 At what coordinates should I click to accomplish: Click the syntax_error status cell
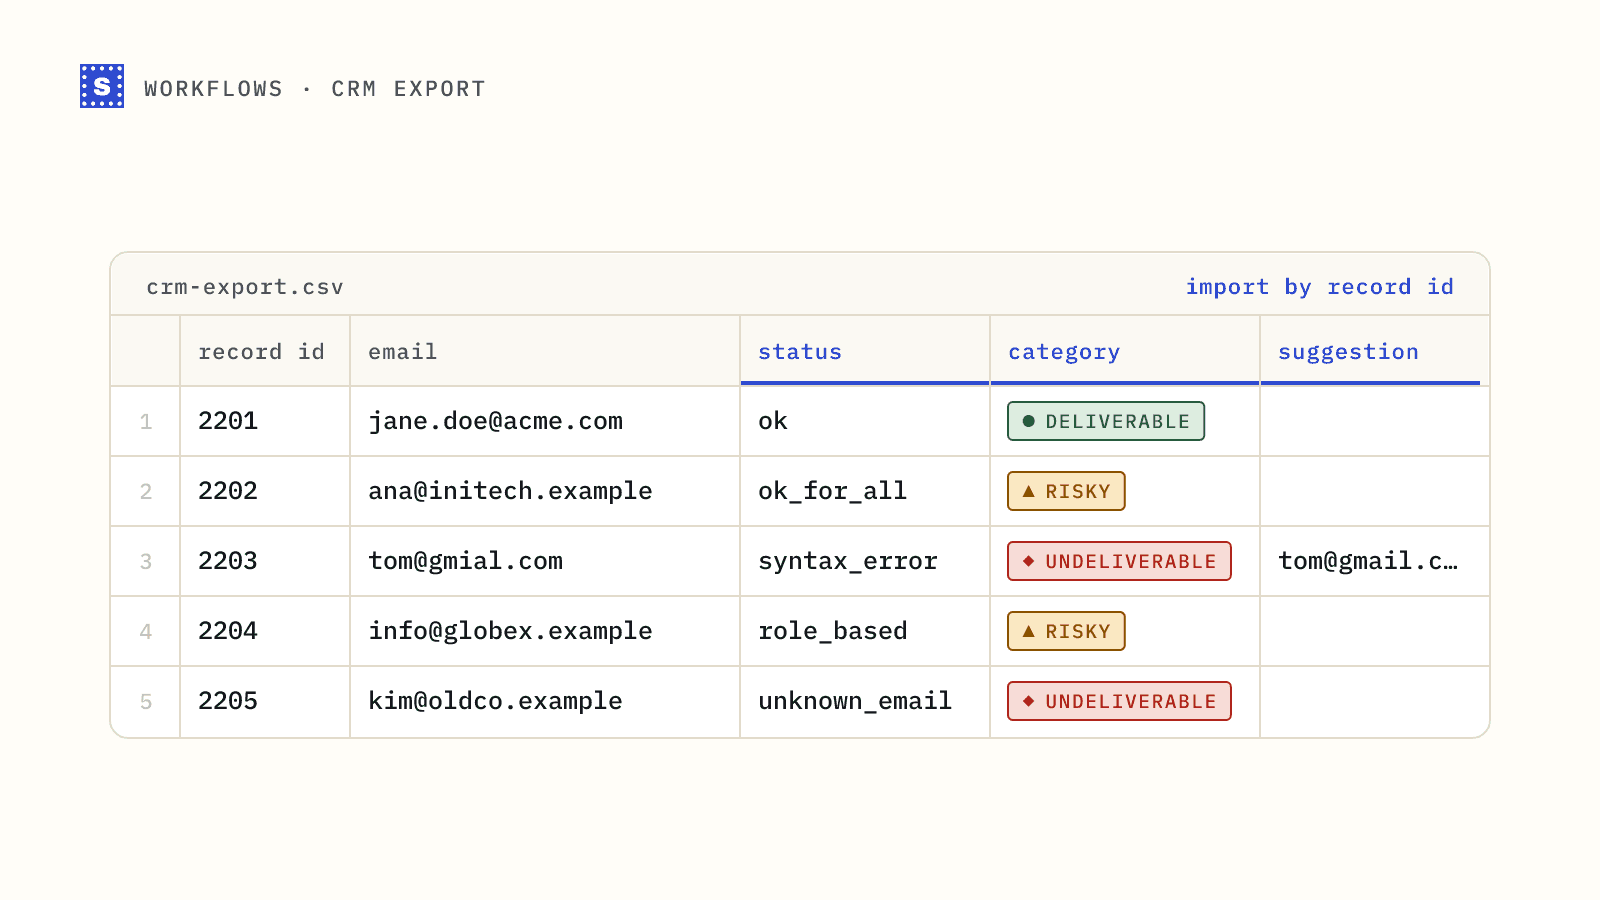point(865,561)
